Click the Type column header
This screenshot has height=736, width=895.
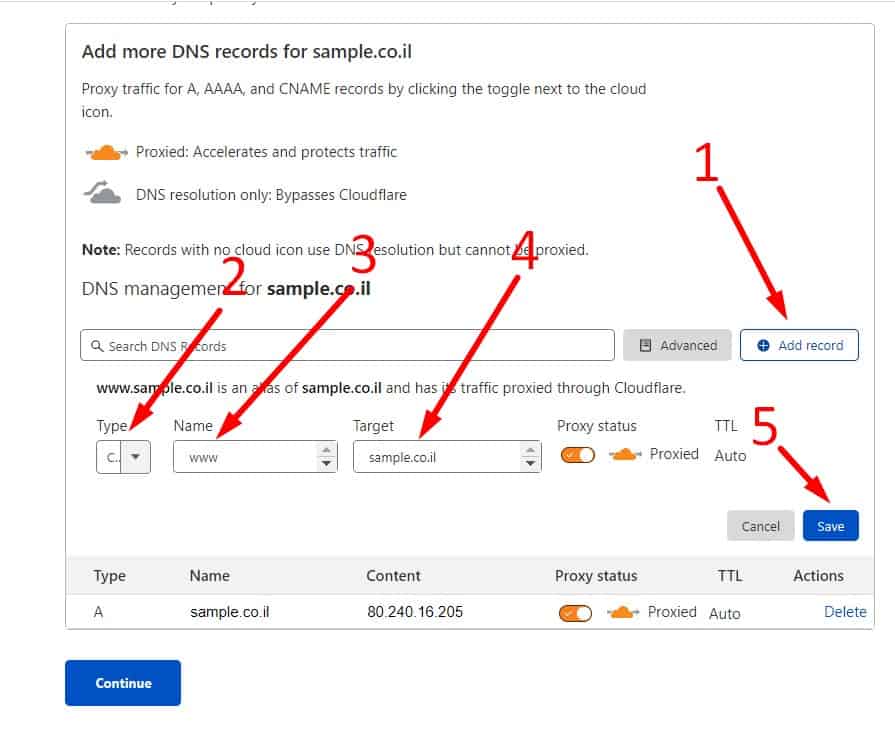pos(110,576)
